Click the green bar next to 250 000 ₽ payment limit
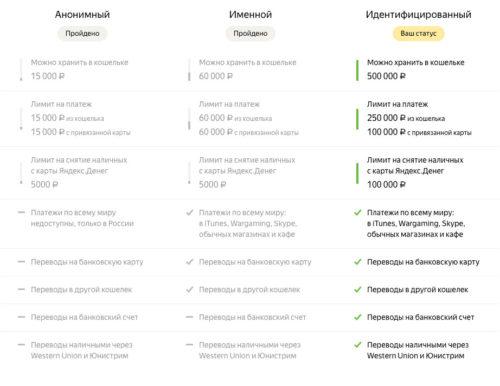 [357, 119]
